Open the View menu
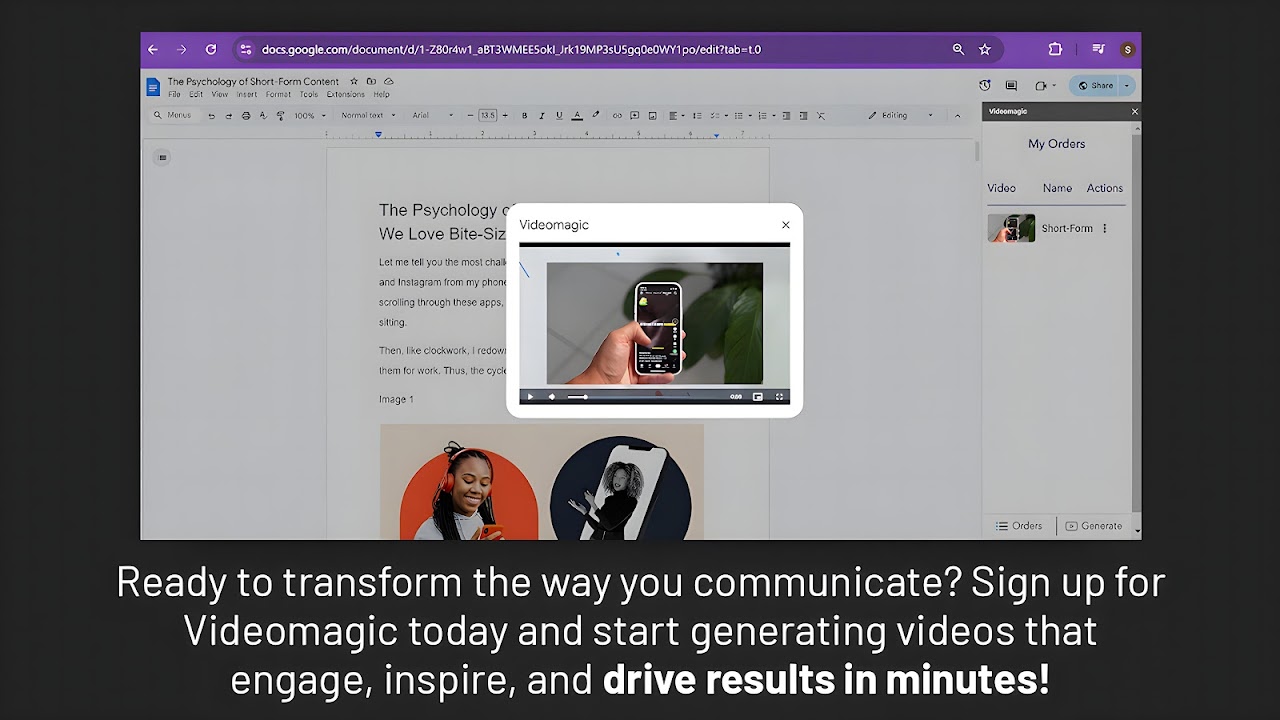The width and height of the screenshot is (1280, 720). [x=220, y=95]
